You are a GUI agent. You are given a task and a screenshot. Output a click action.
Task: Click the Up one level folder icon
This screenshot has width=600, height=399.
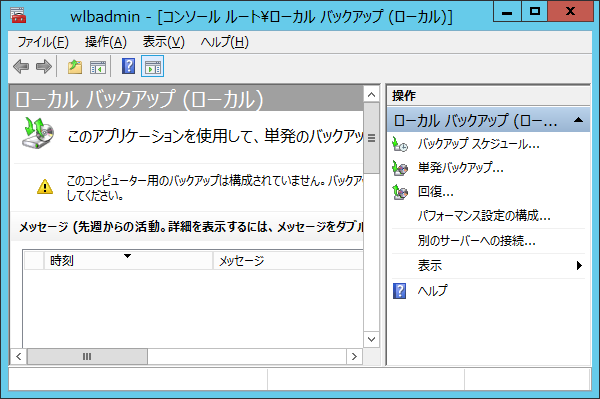[x=75, y=67]
